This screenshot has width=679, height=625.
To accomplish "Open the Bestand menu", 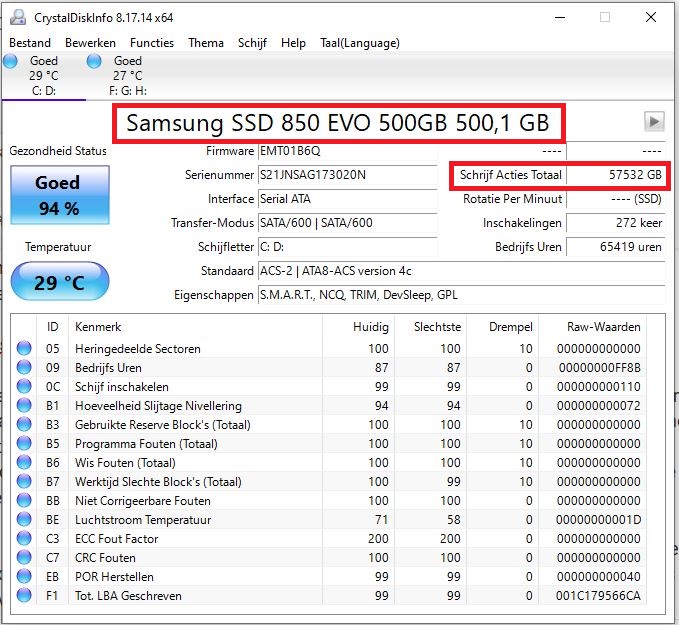I will pos(30,43).
